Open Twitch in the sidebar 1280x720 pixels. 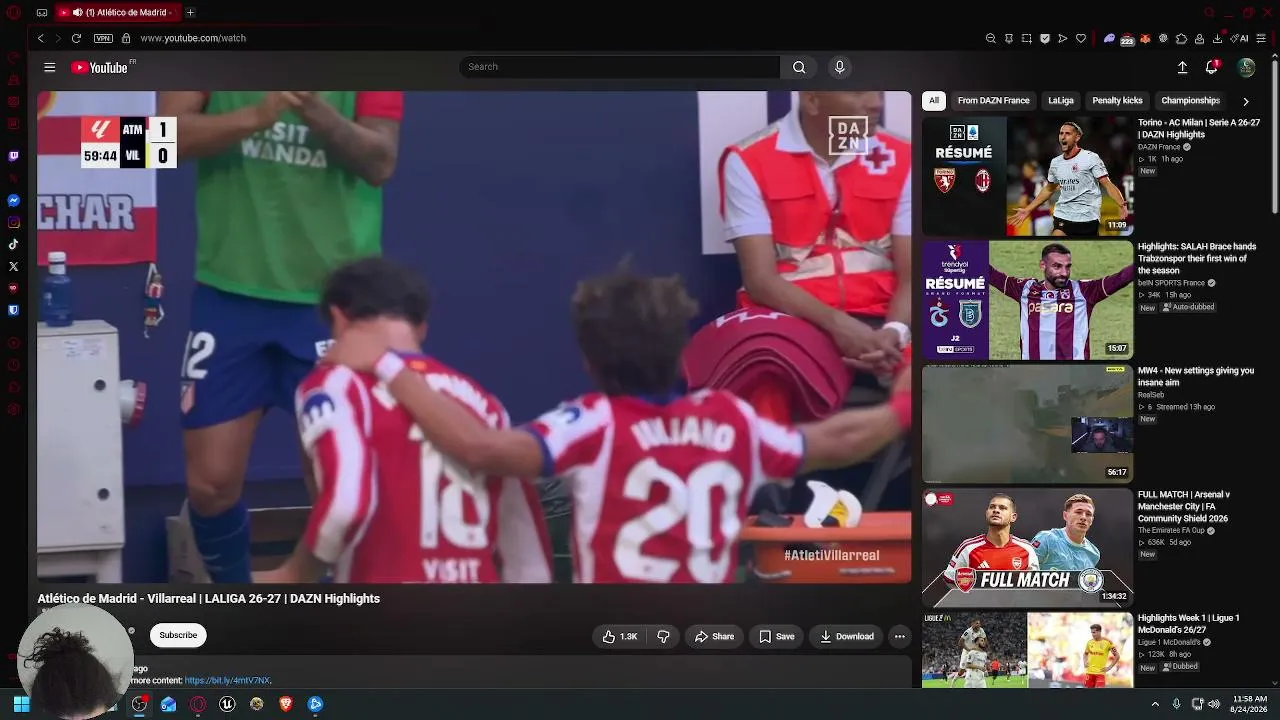pyautogui.click(x=13, y=156)
